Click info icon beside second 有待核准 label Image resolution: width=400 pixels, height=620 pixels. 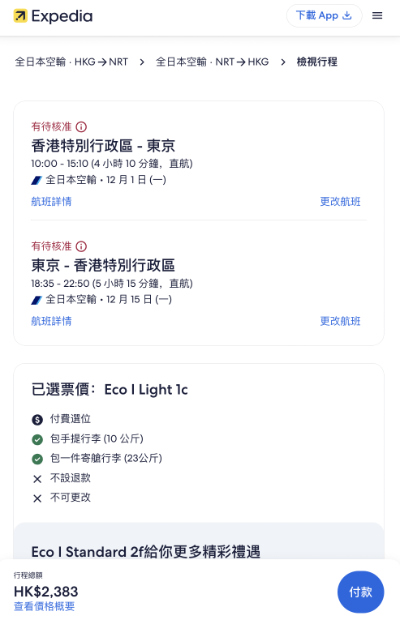click(81, 246)
